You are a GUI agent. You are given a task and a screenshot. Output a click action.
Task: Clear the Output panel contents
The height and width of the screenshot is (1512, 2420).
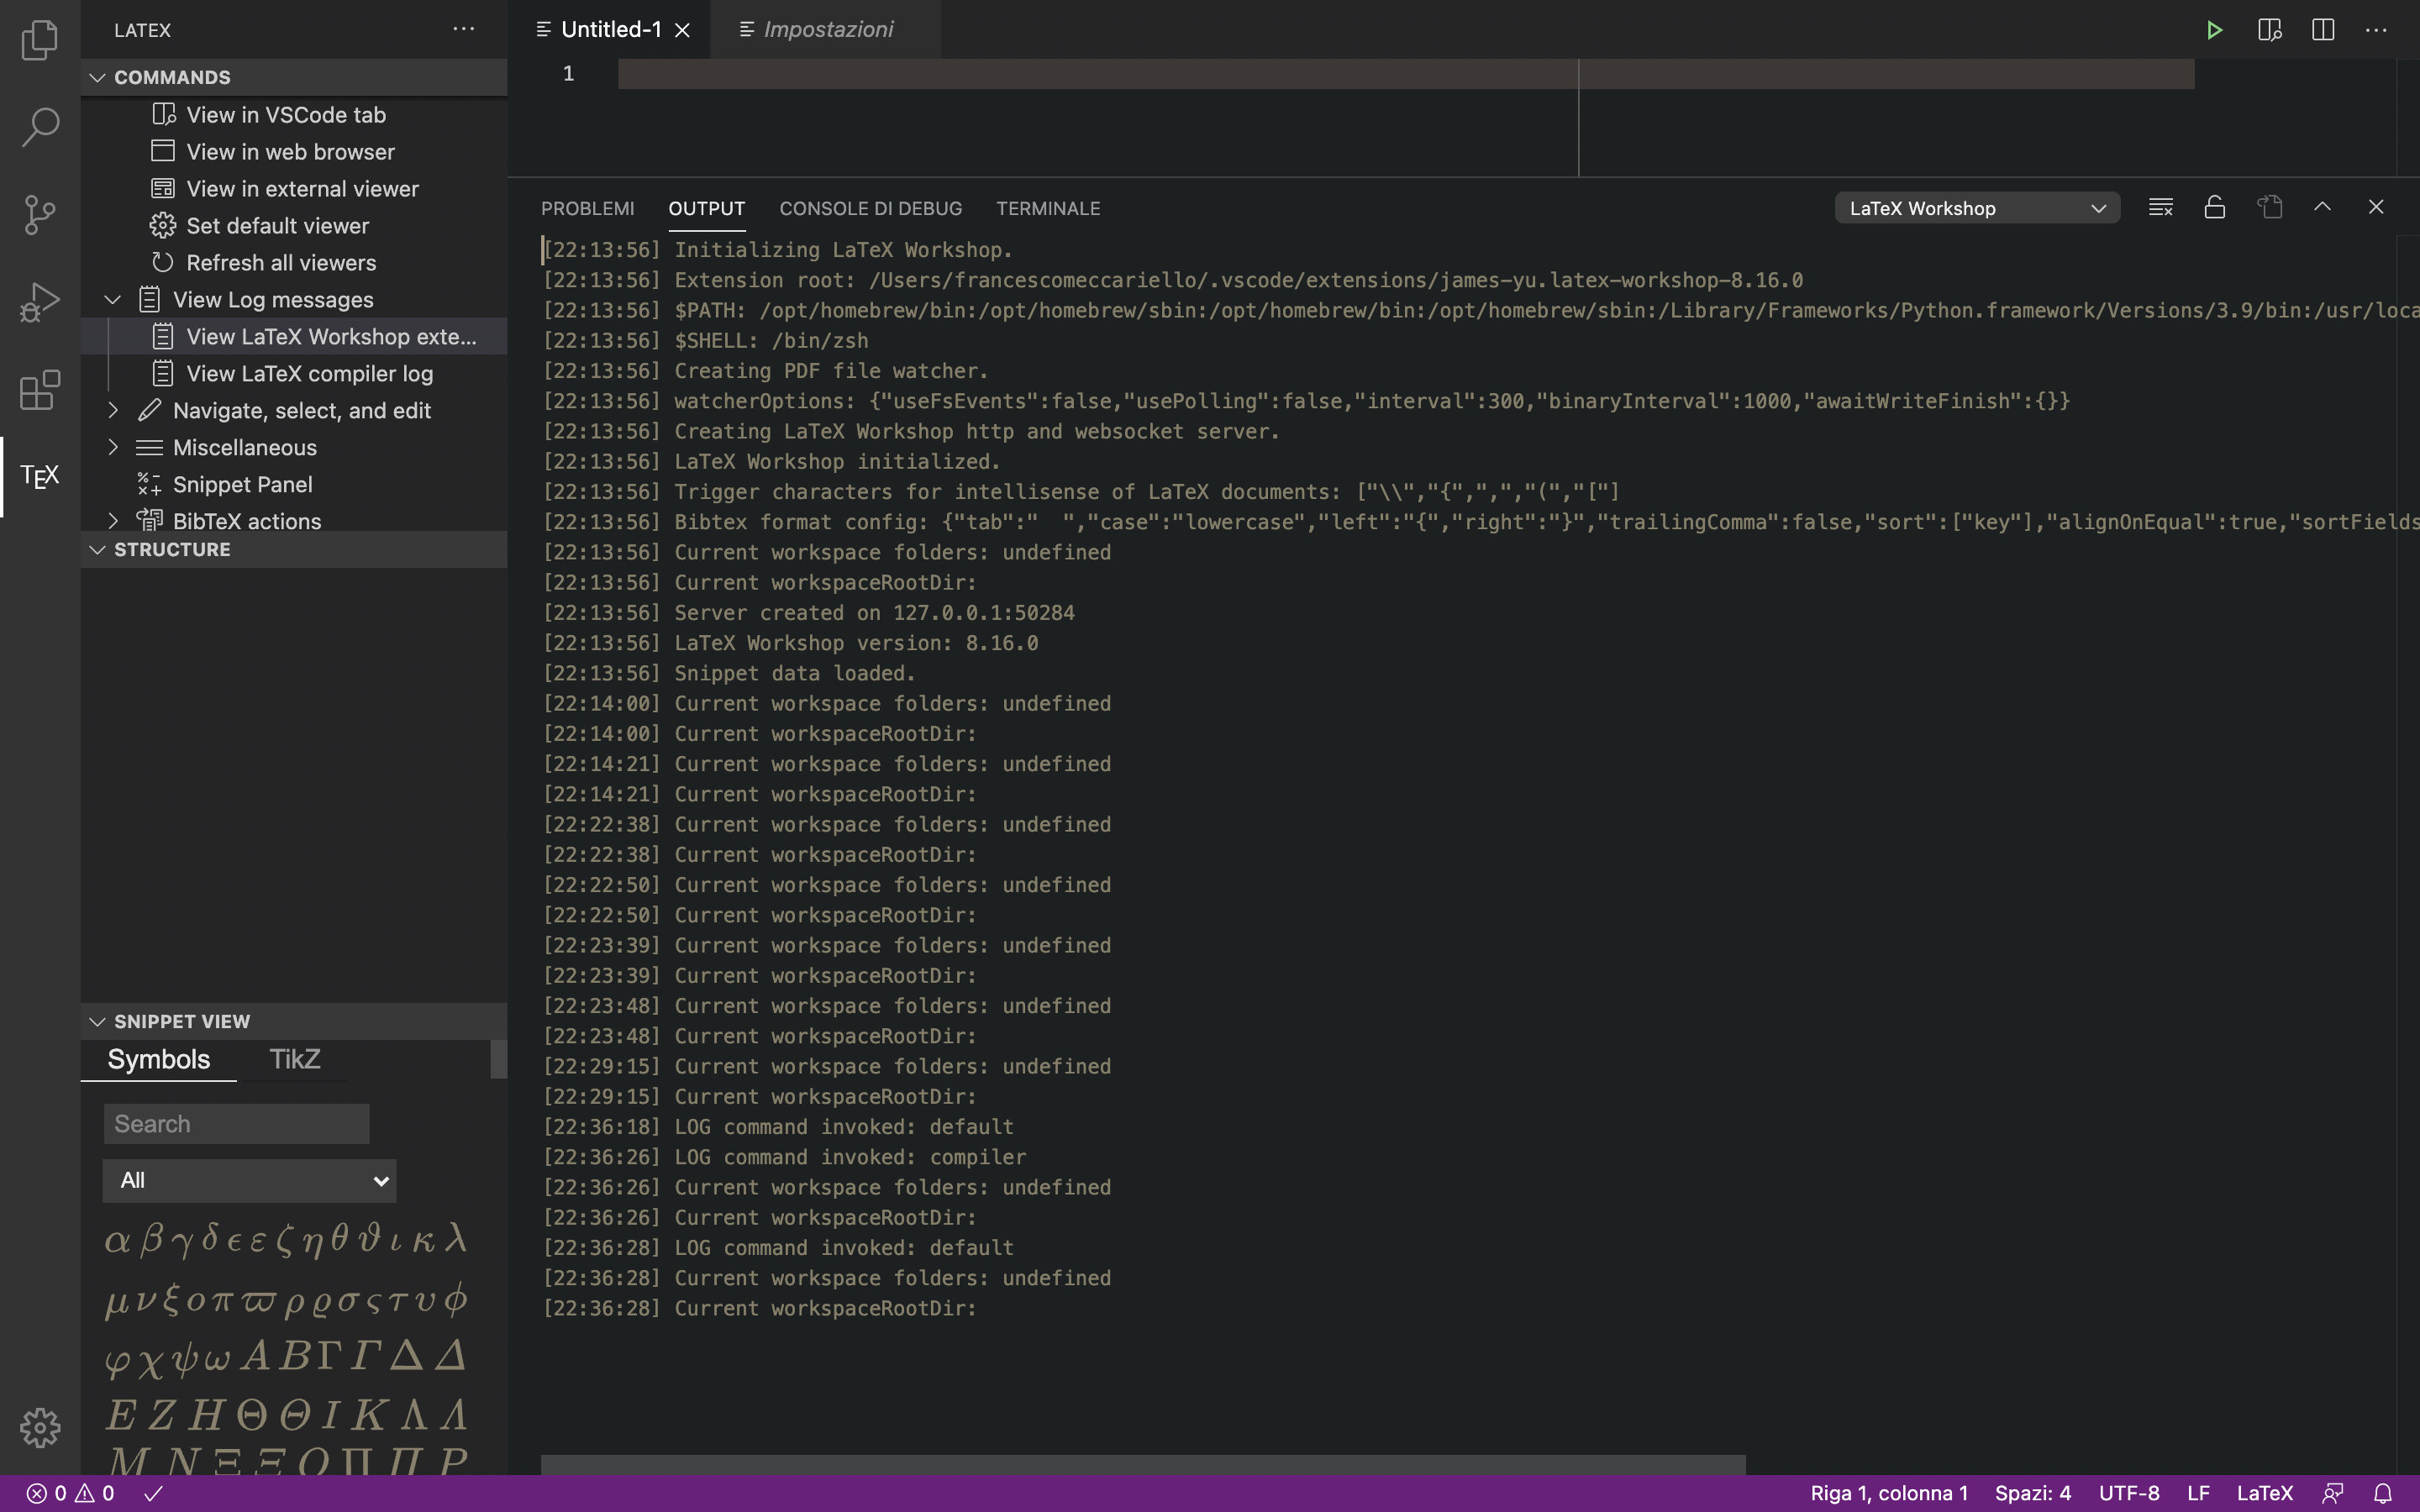coord(2160,207)
